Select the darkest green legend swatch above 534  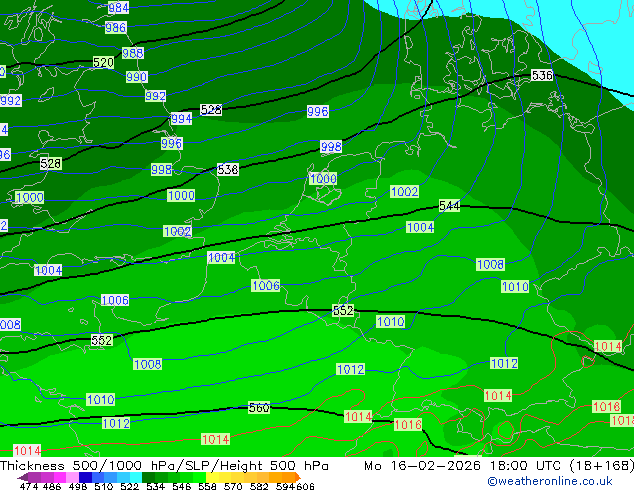click(148, 477)
